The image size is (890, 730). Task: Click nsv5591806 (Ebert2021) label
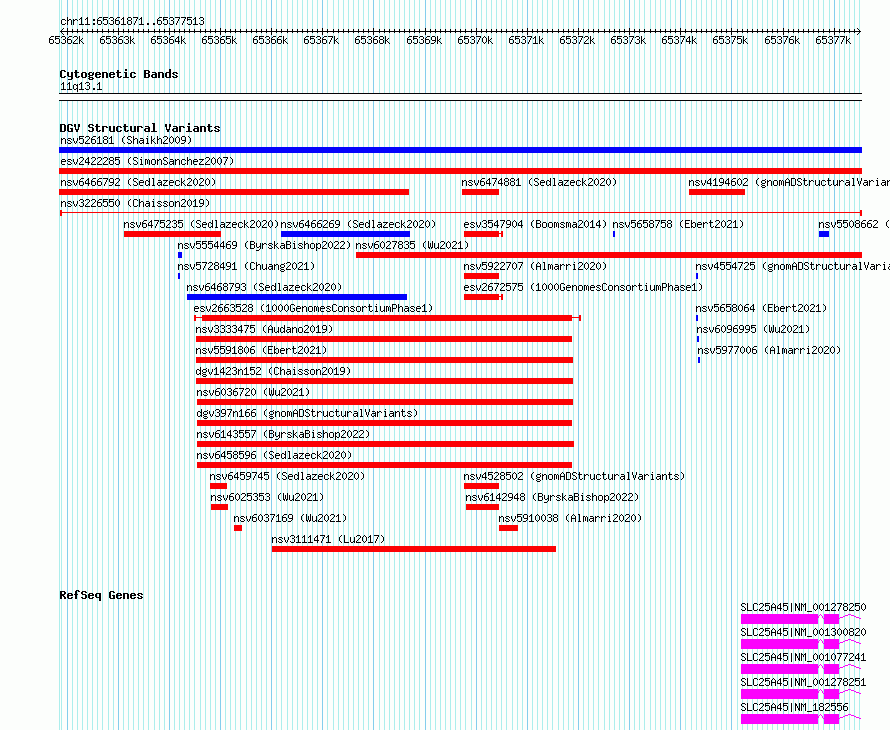pyautogui.click(x=261, y=350)
